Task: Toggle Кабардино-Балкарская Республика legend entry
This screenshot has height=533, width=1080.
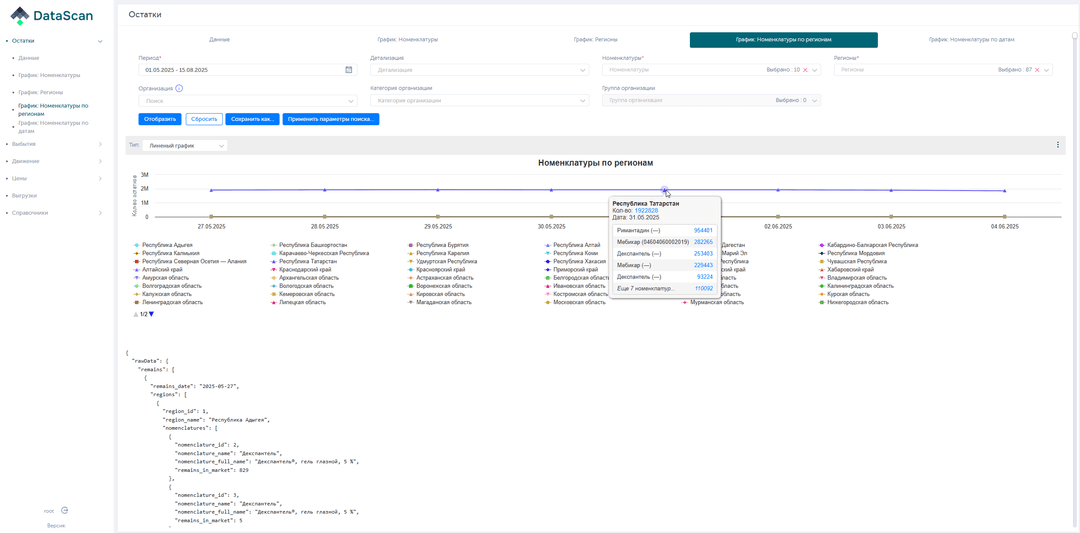Action: (869, 244)
